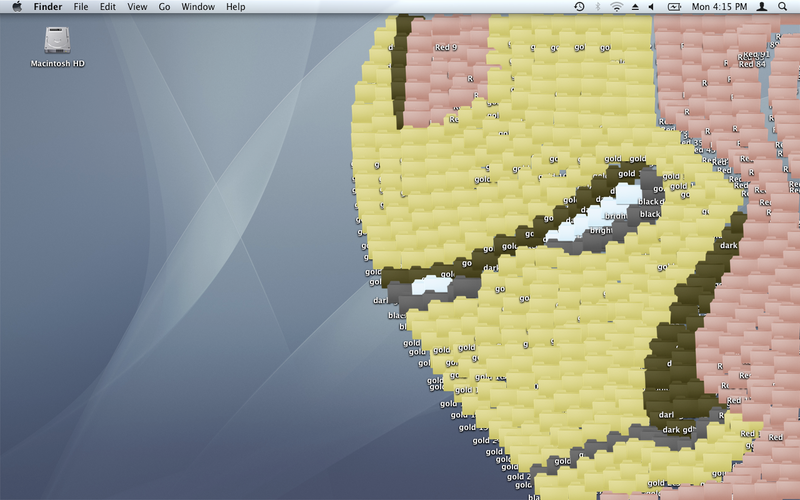800x500 pixels.
Task: Open the Wi-Fi status menu
Action: point(617,7)
